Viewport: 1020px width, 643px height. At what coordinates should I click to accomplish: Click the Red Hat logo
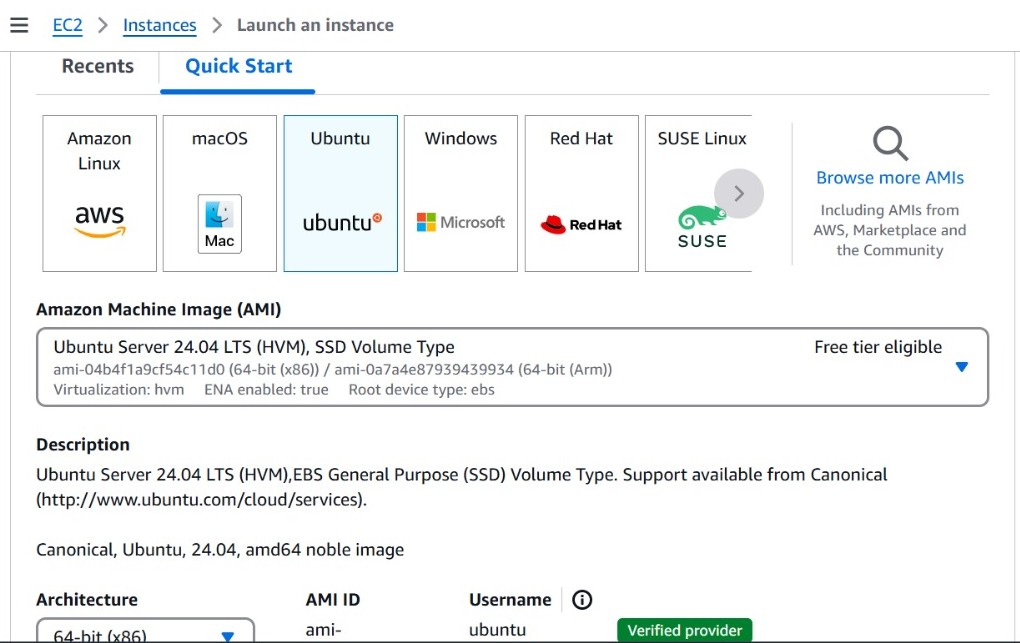tap(581, 225)
